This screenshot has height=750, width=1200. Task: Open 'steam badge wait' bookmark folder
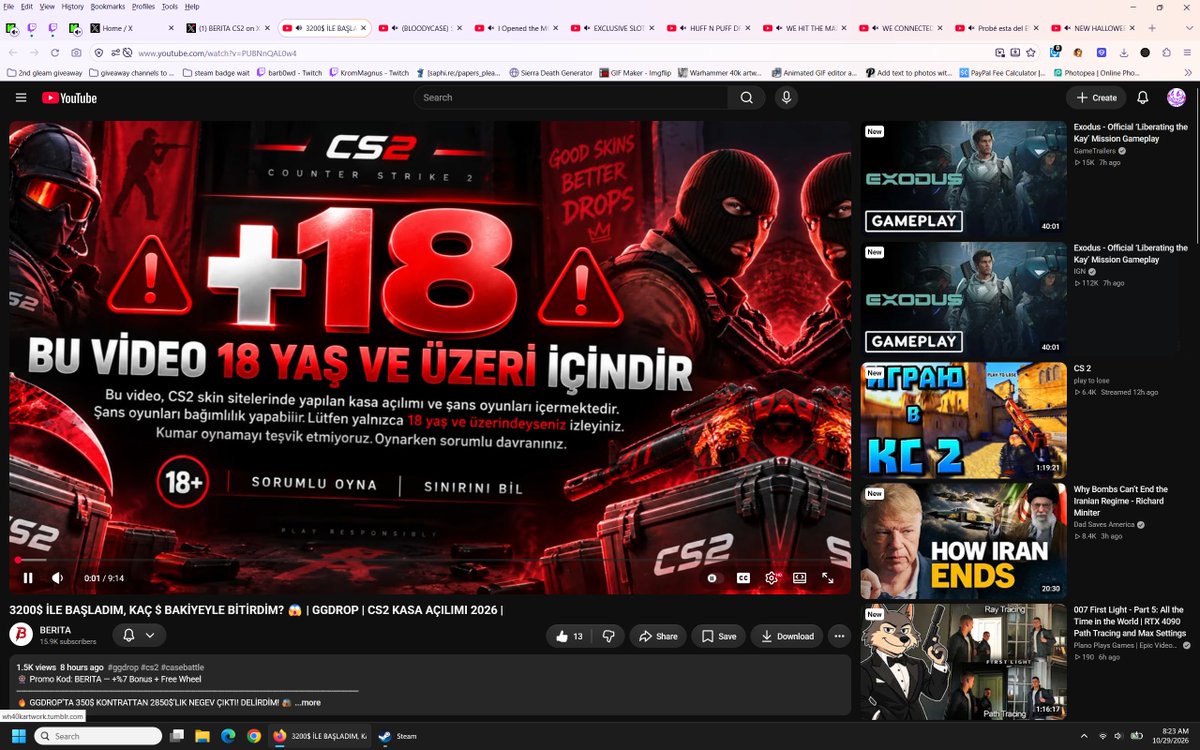(217, 72)
